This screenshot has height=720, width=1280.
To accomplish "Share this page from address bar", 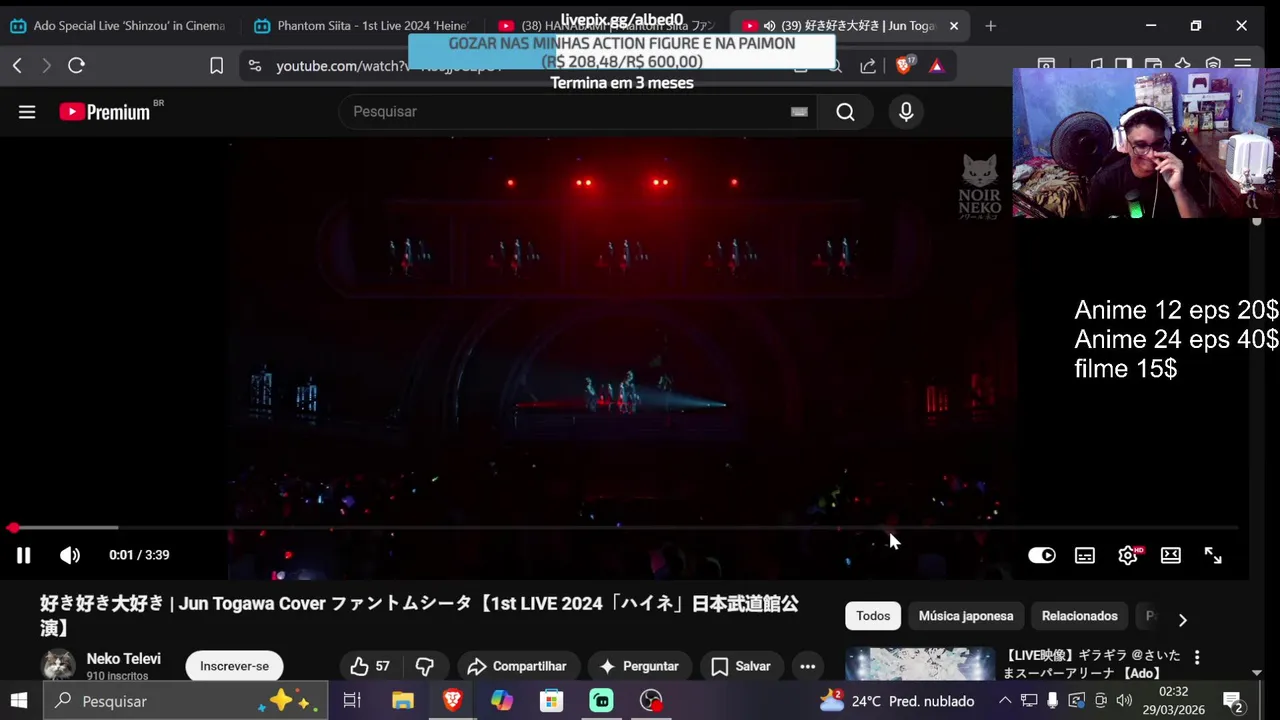I will pyautogui.click(x=868, y=66).
